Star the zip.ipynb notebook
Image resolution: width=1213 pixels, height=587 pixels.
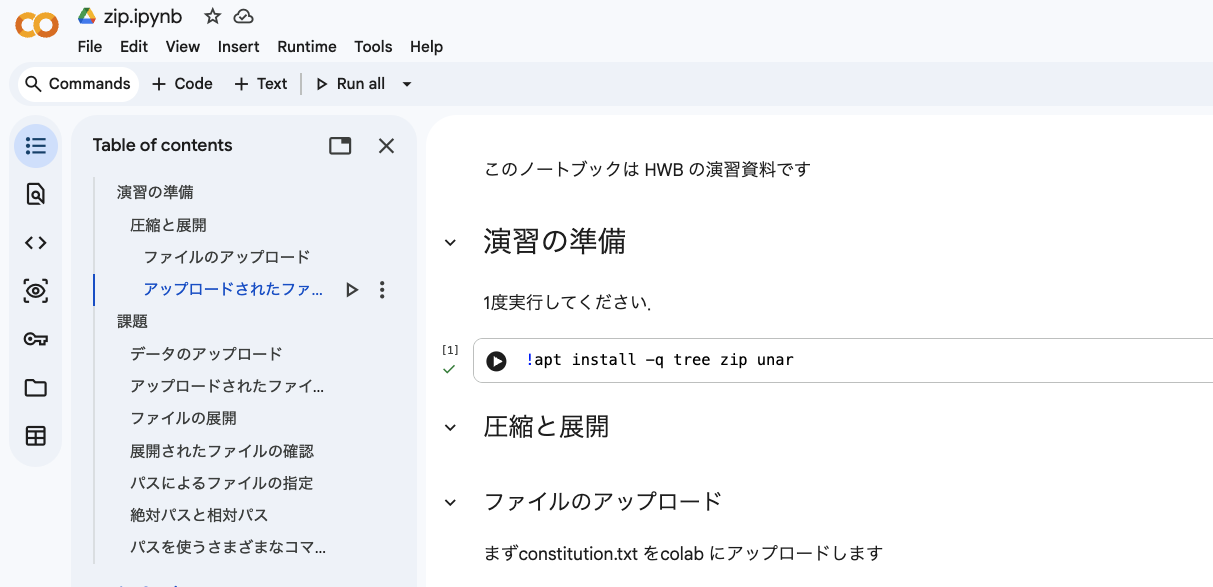(212, 16)
